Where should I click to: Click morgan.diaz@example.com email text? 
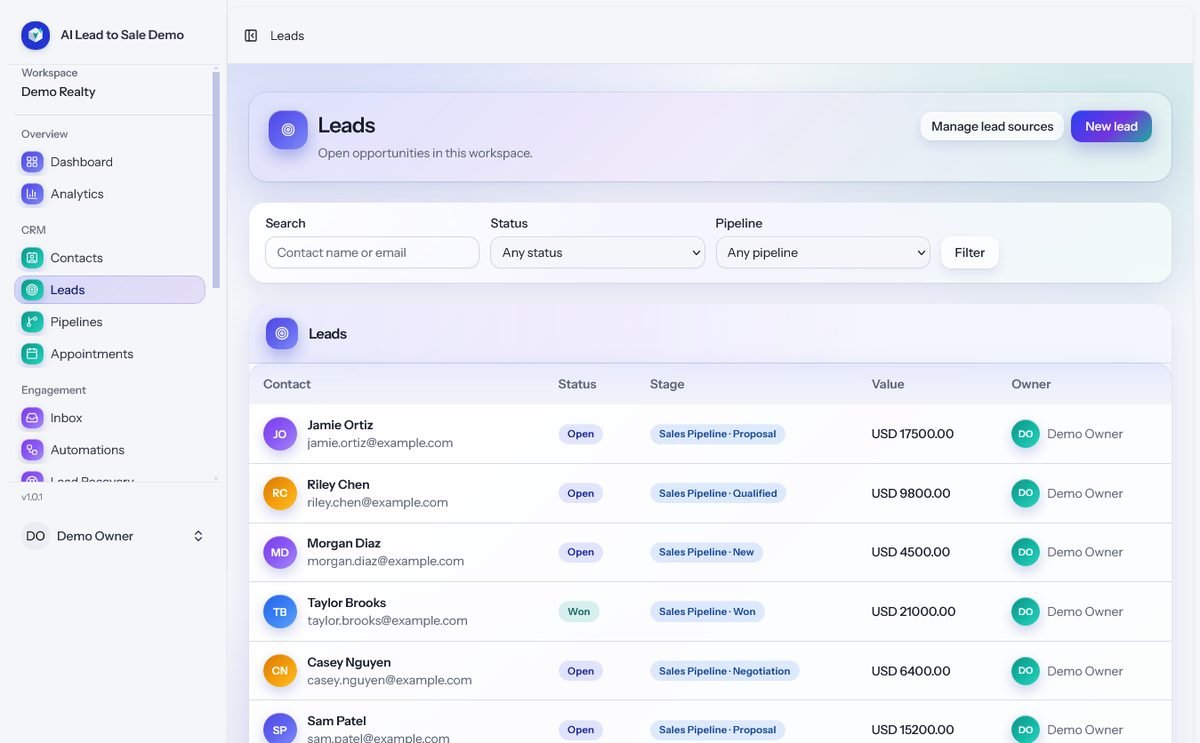[385, 561]
